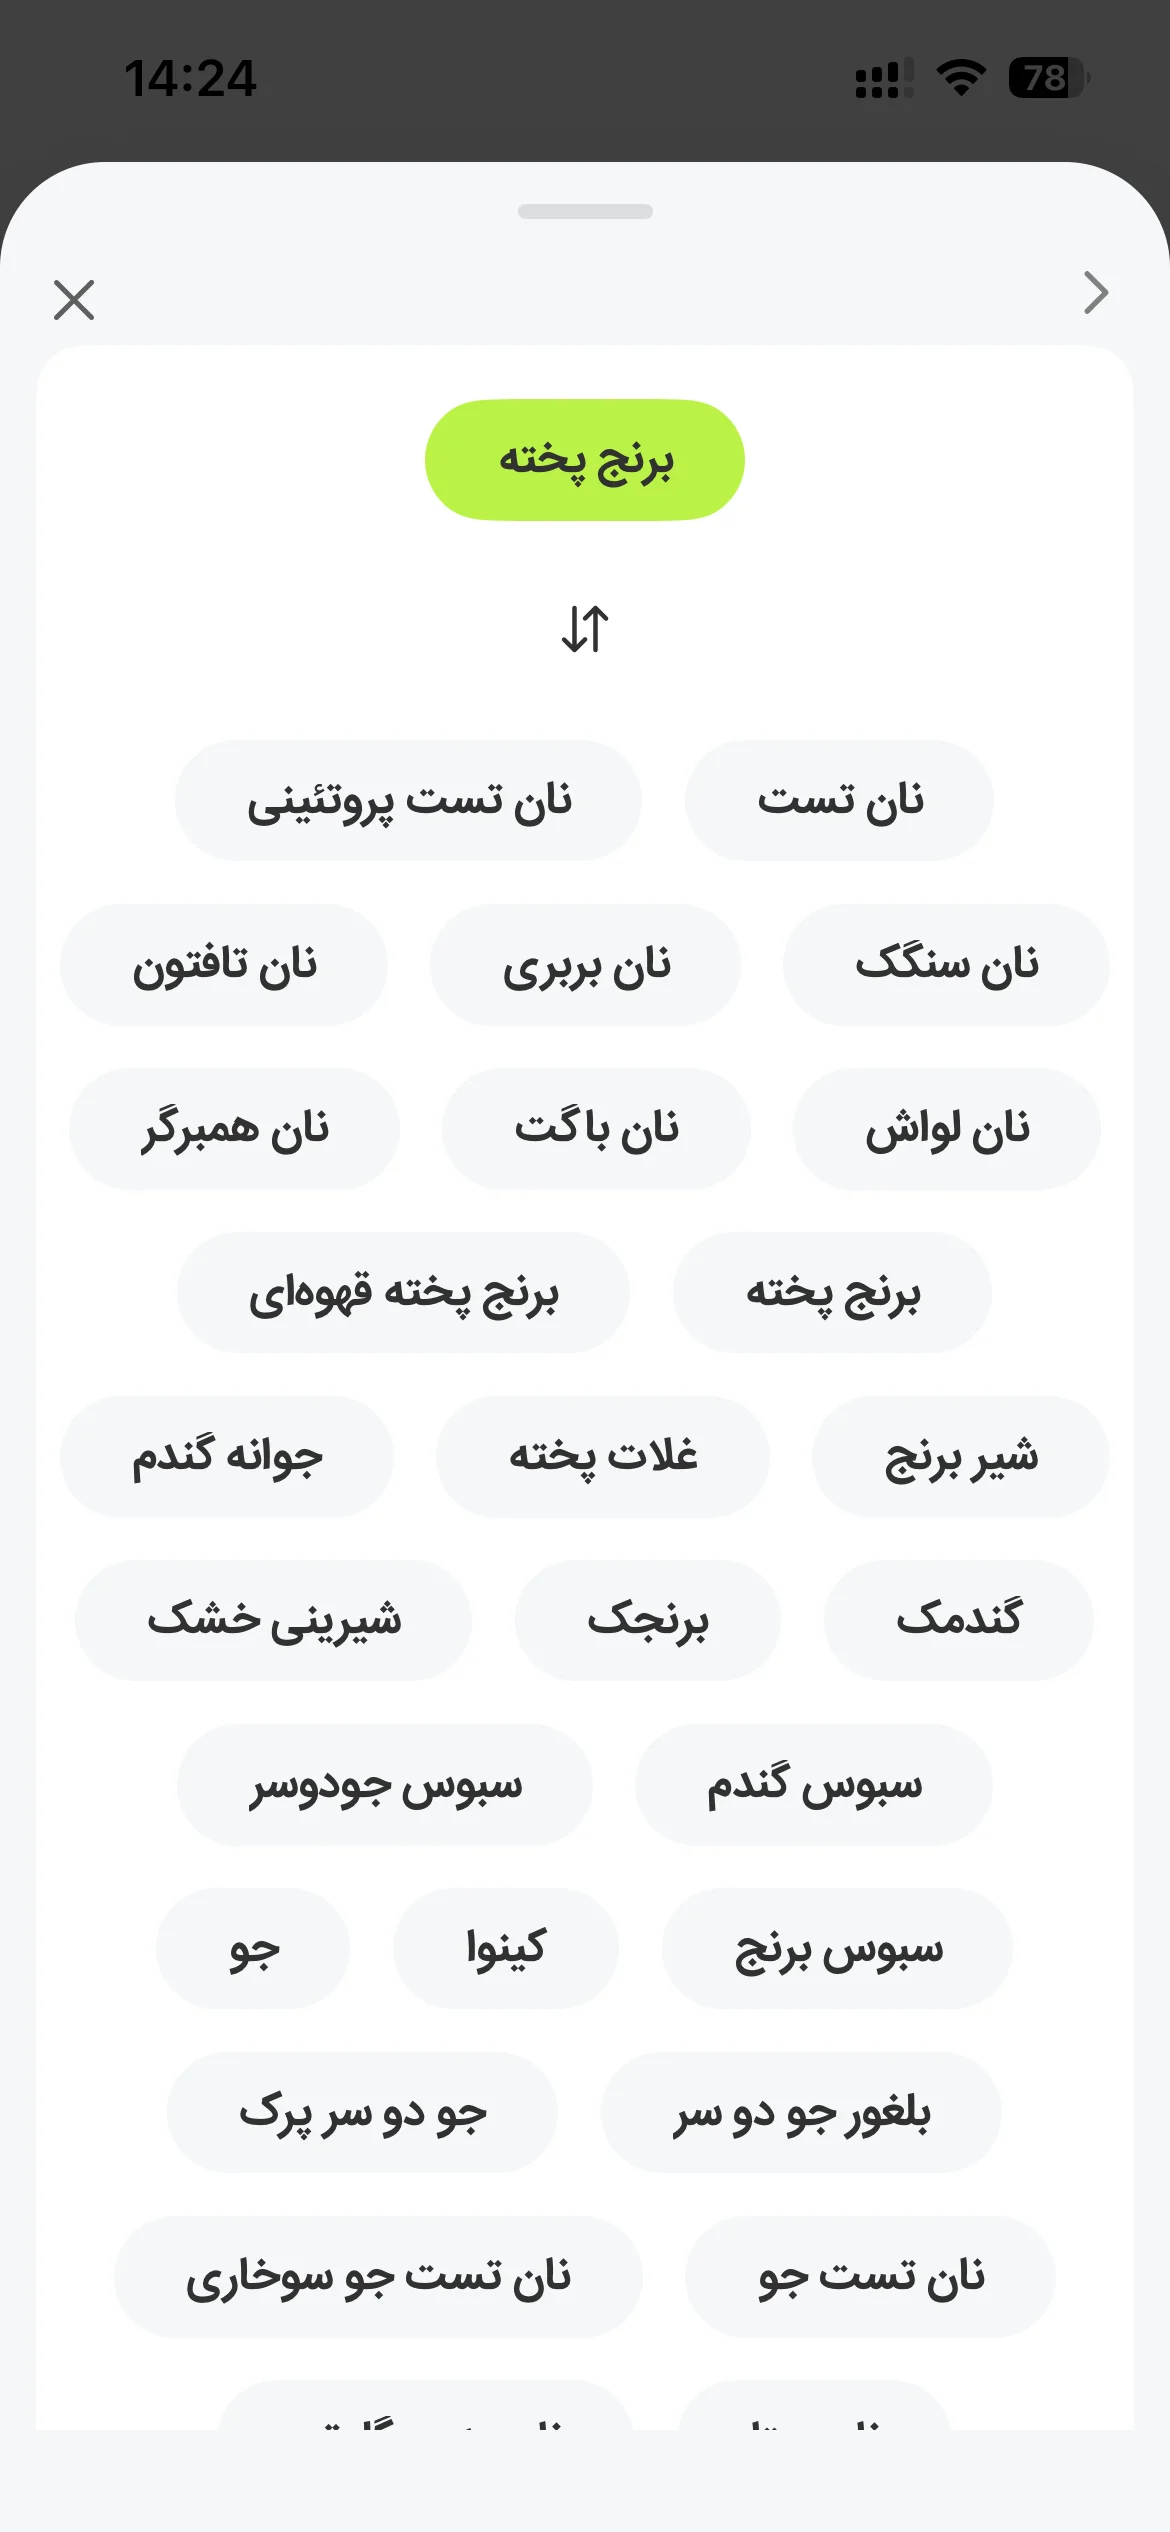Select نان لواش from the list
The height and width of the screenshot is (2532, 1170).
(946, 1128)
